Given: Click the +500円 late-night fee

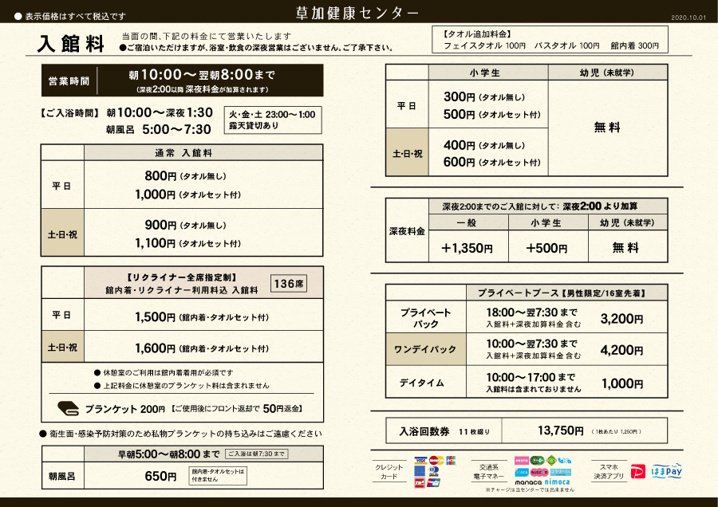Looking at the screenshot, I should pos(547,248).
